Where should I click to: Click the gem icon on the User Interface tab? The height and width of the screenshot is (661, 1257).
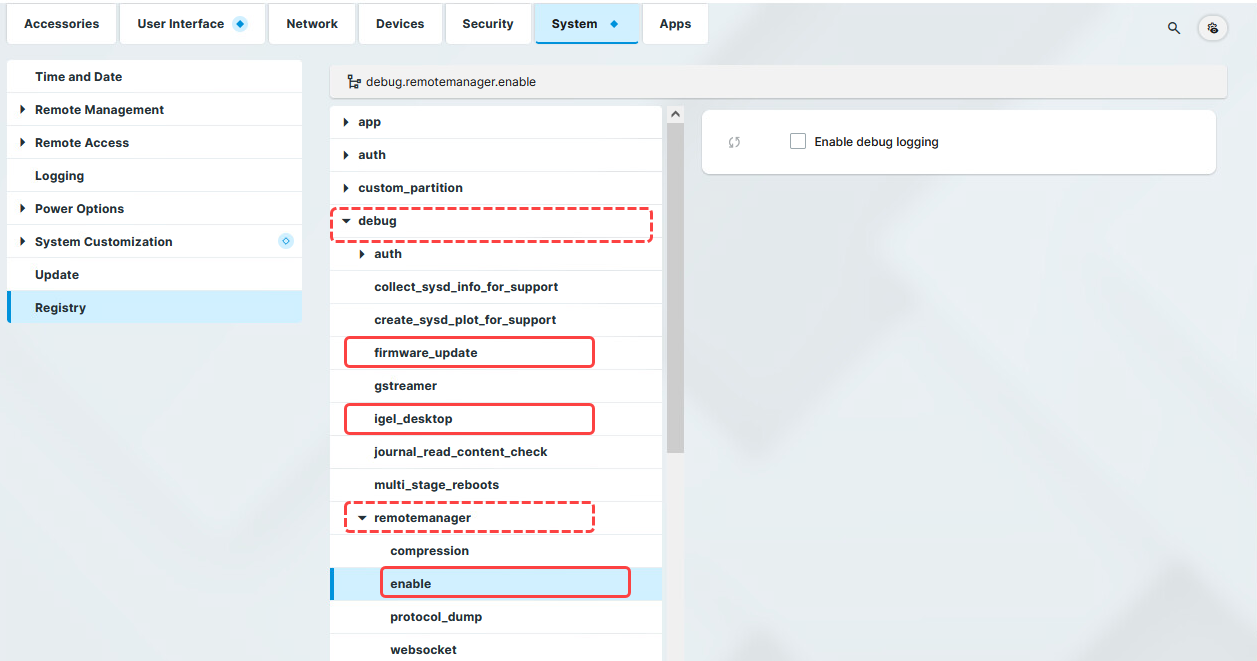(237, 22)
